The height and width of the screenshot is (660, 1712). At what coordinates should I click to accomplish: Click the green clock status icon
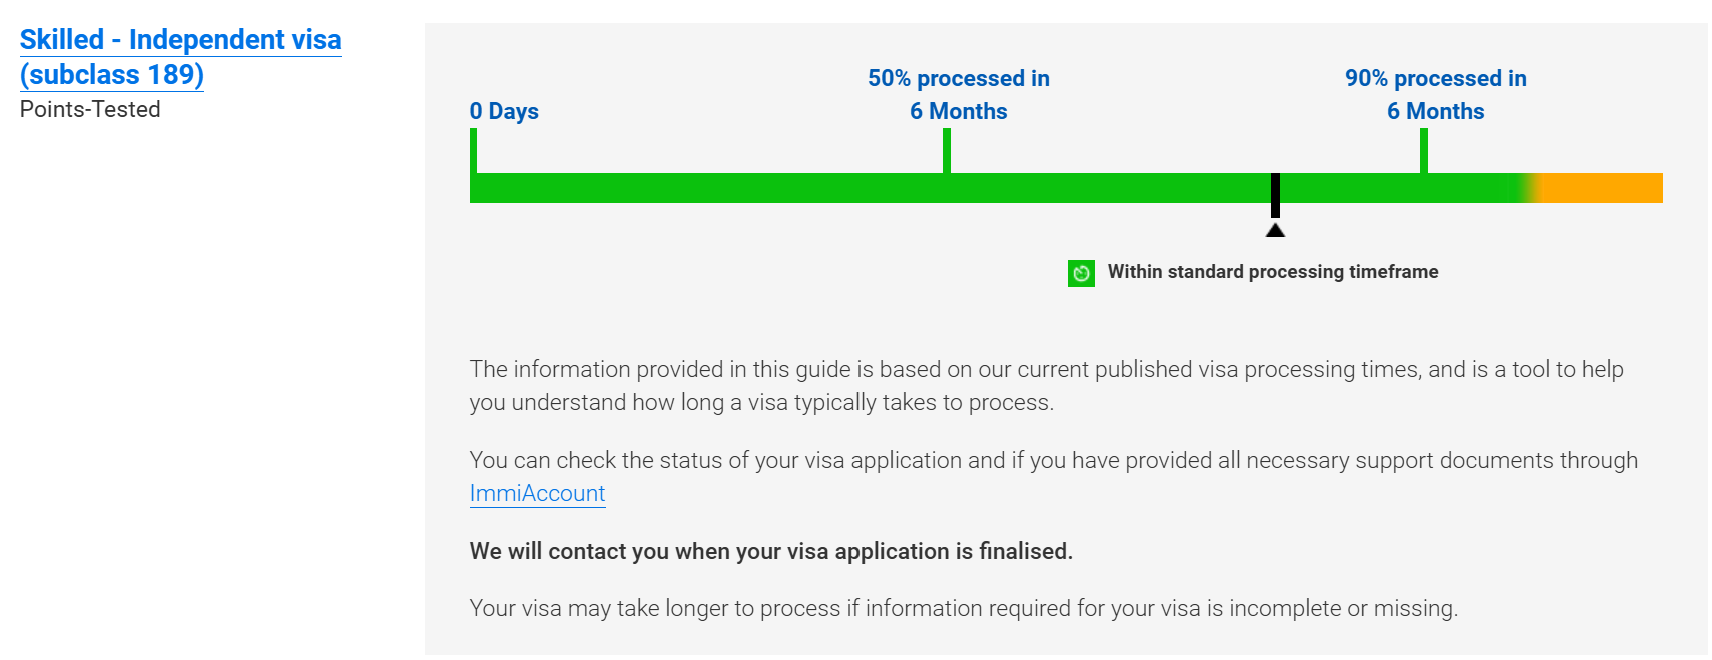pyautogui.click(x=1081, y=273)
